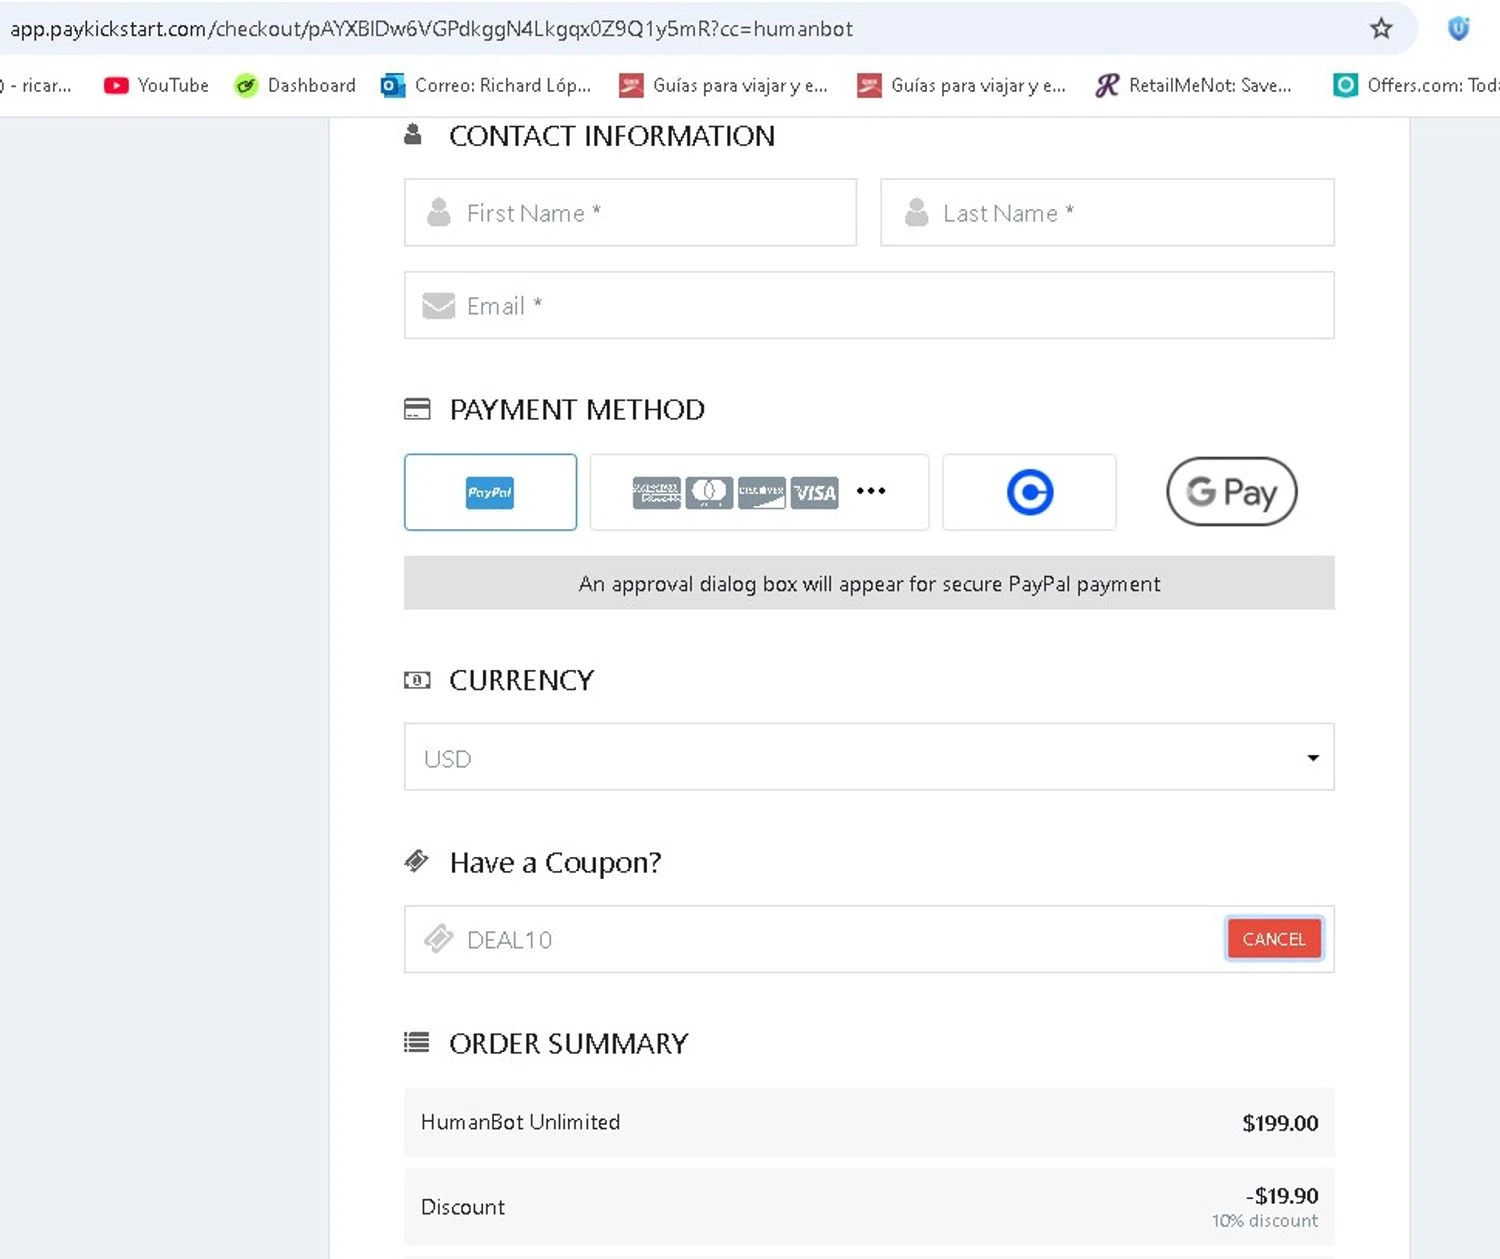Click the Payment Method card icon
Viewport: 1500px width, 1259px height.
click(417, 409)
